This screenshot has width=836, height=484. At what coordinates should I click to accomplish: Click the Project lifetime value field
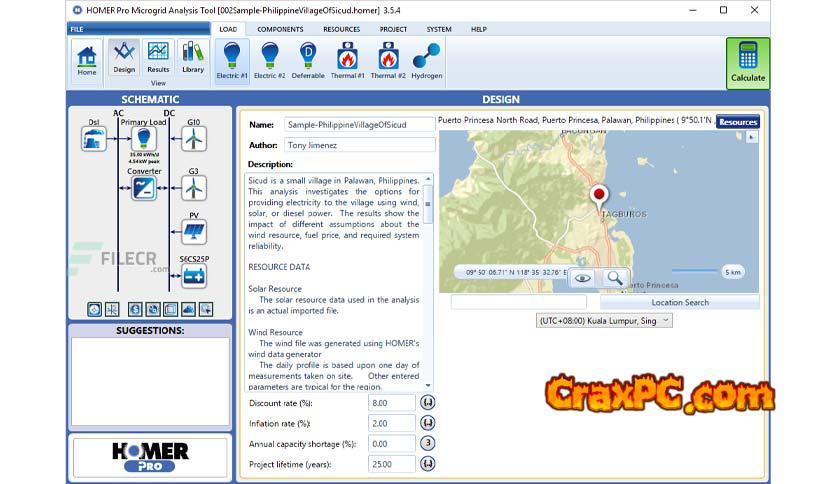pos(391,464)
